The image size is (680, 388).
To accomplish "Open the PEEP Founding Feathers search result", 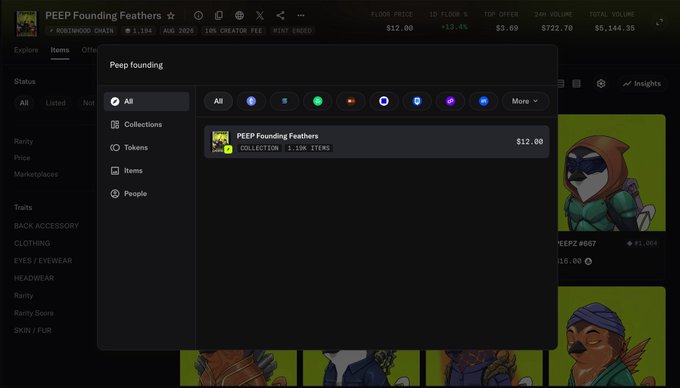I will 376,142.
